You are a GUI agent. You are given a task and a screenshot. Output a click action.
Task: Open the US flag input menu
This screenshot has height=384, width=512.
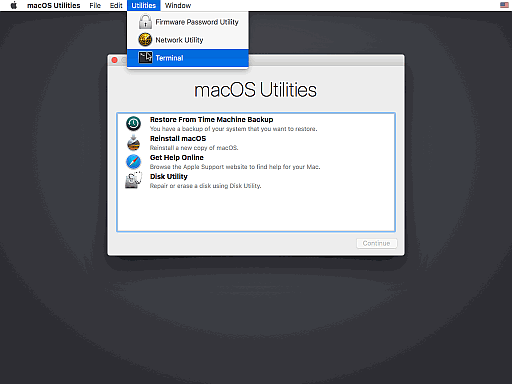click(504, 5)
